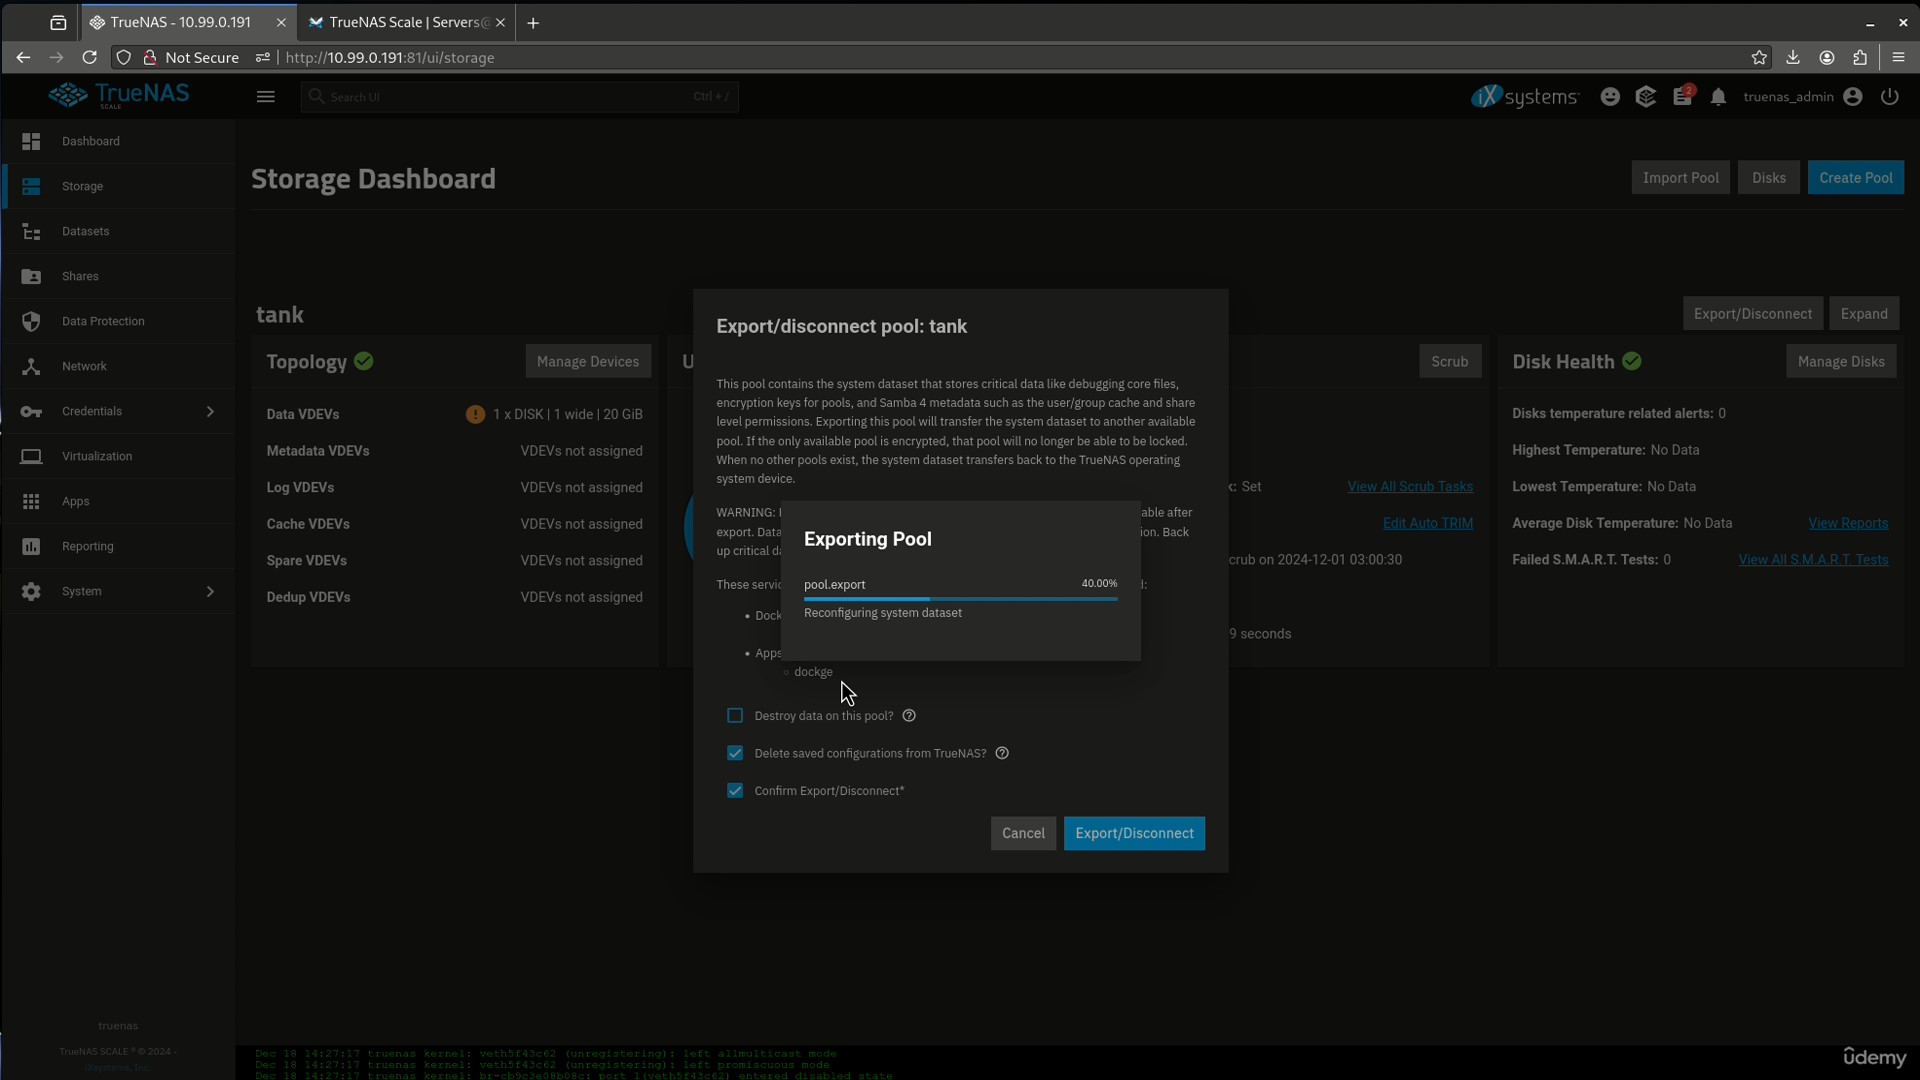Viewport: 1920px width, 1080px height.
Task: Click the pool.export progress bar
Action: [960, 599]
